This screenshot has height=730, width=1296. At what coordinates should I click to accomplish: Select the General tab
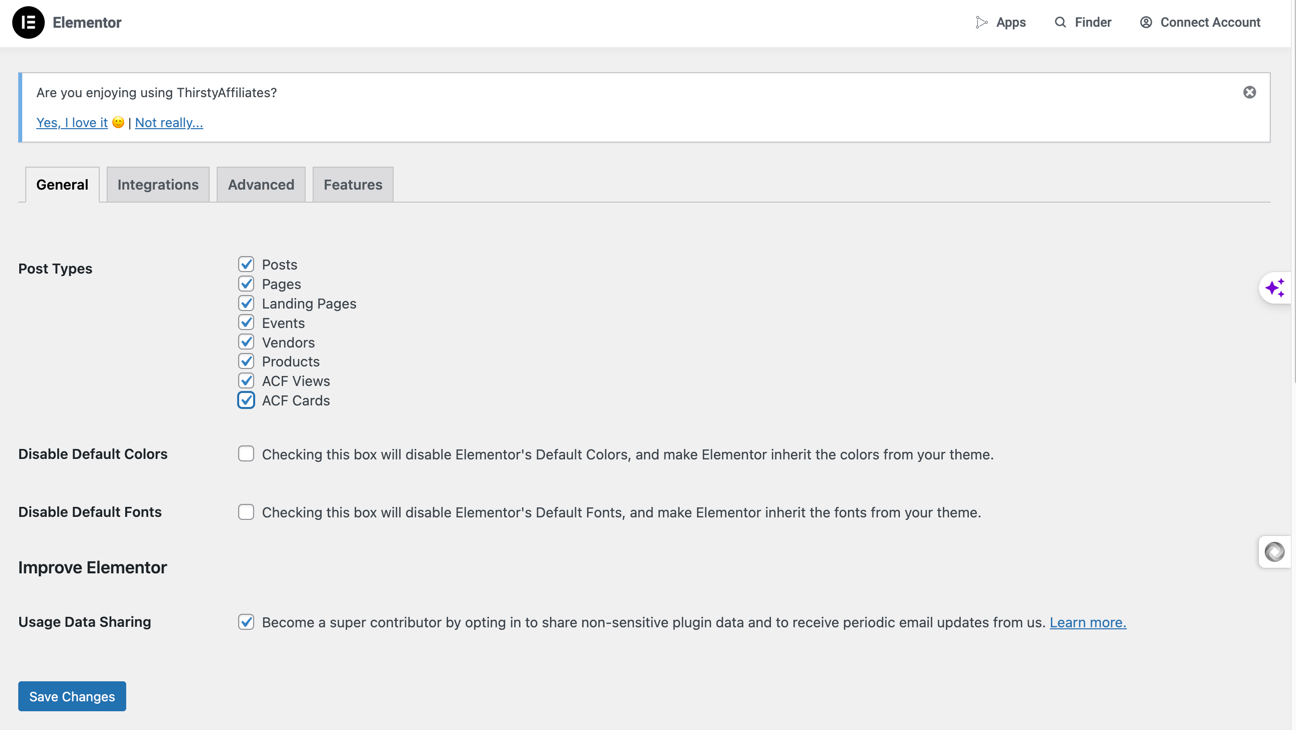(62, 184)
